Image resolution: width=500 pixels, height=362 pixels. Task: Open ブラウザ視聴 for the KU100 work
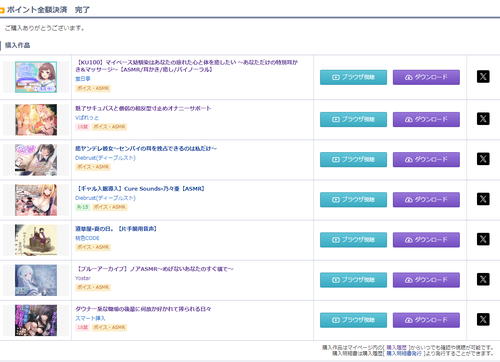click(x=353, y=77)
